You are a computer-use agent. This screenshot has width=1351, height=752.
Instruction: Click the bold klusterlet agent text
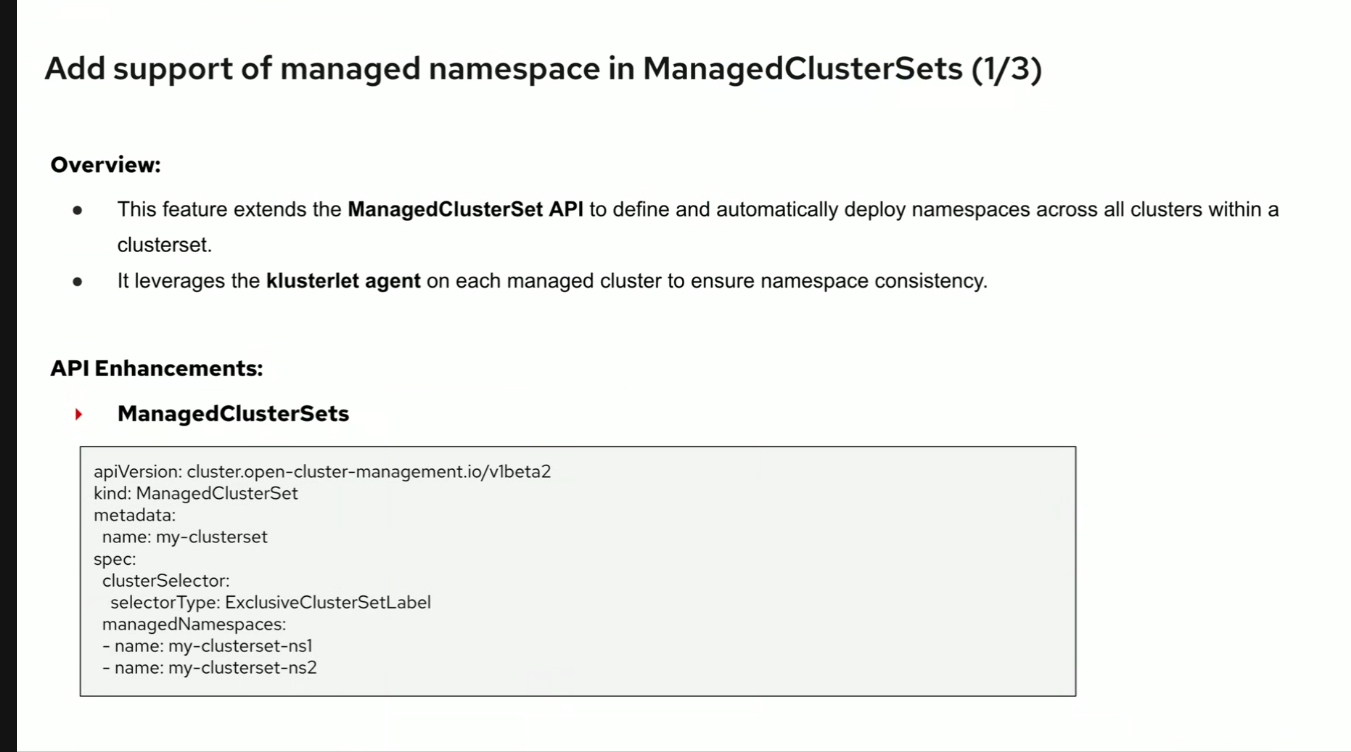[x=343, y=281]
